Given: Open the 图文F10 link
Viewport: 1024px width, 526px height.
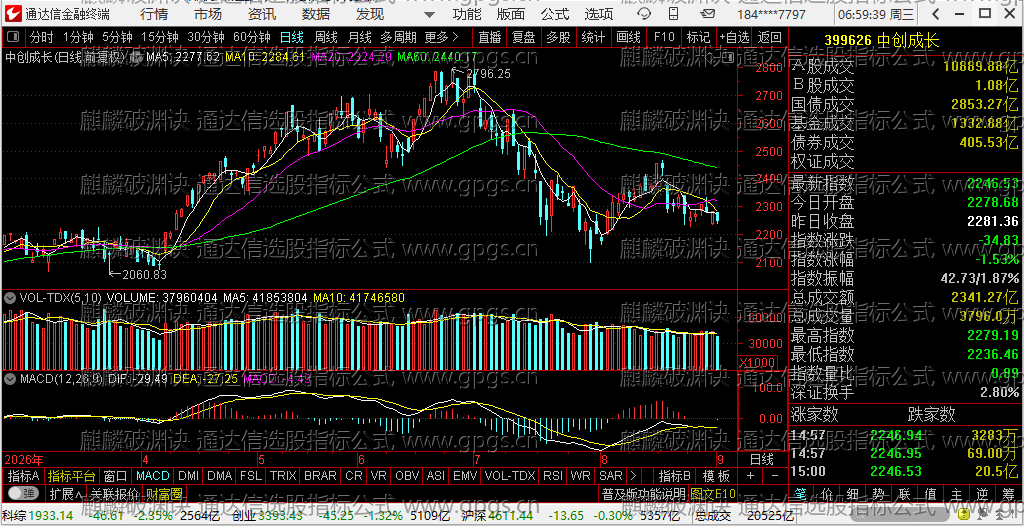Looking at the screenshot, I should click(x=713, y=493).
